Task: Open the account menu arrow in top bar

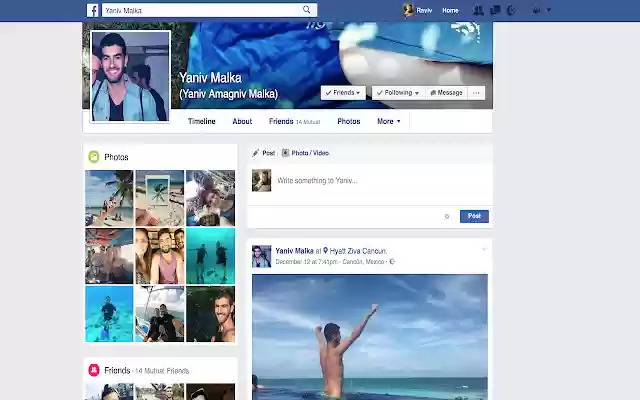Action: 549,10
